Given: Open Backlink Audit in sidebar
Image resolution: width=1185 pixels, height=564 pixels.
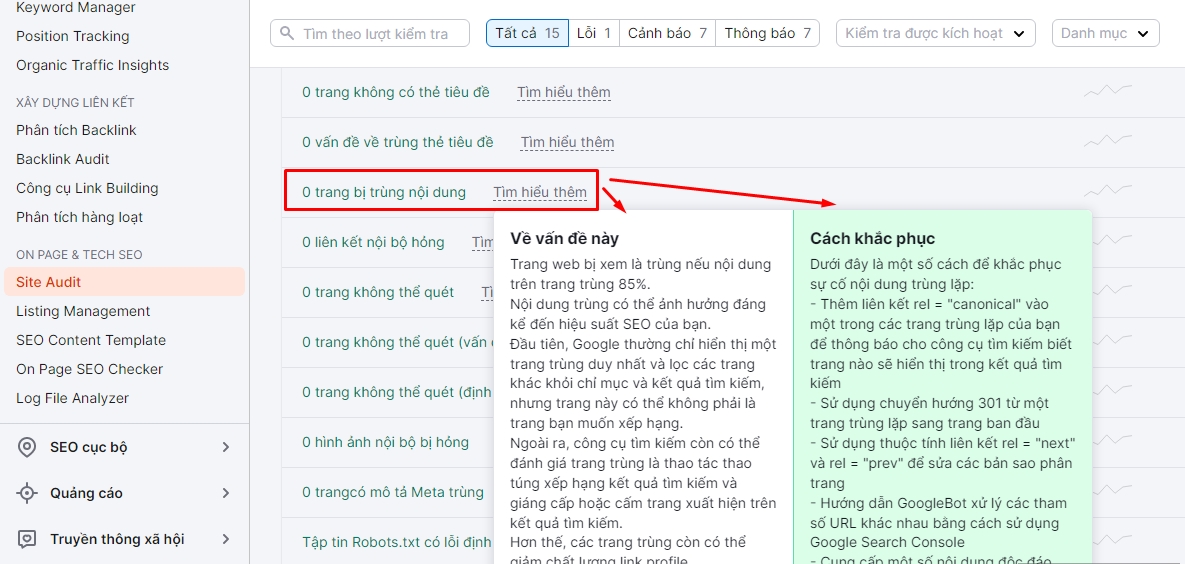Looking at the screenshot, I should pyautogui.click(x=63, y=160).
